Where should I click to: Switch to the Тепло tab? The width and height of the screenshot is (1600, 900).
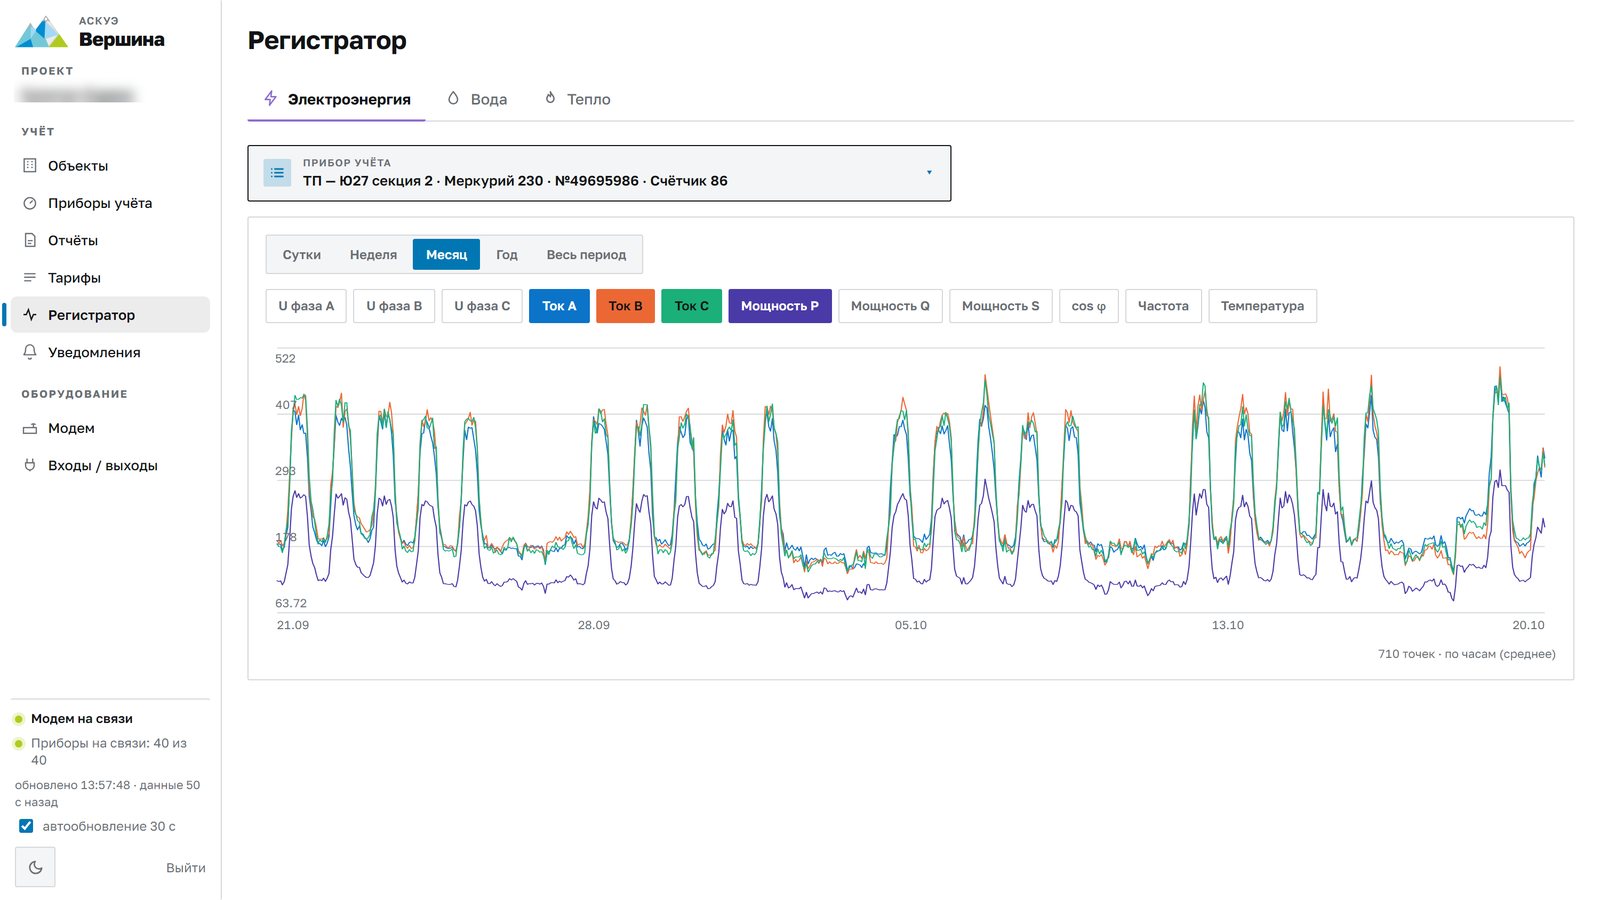pyautogui.click(x=578, y=99)
